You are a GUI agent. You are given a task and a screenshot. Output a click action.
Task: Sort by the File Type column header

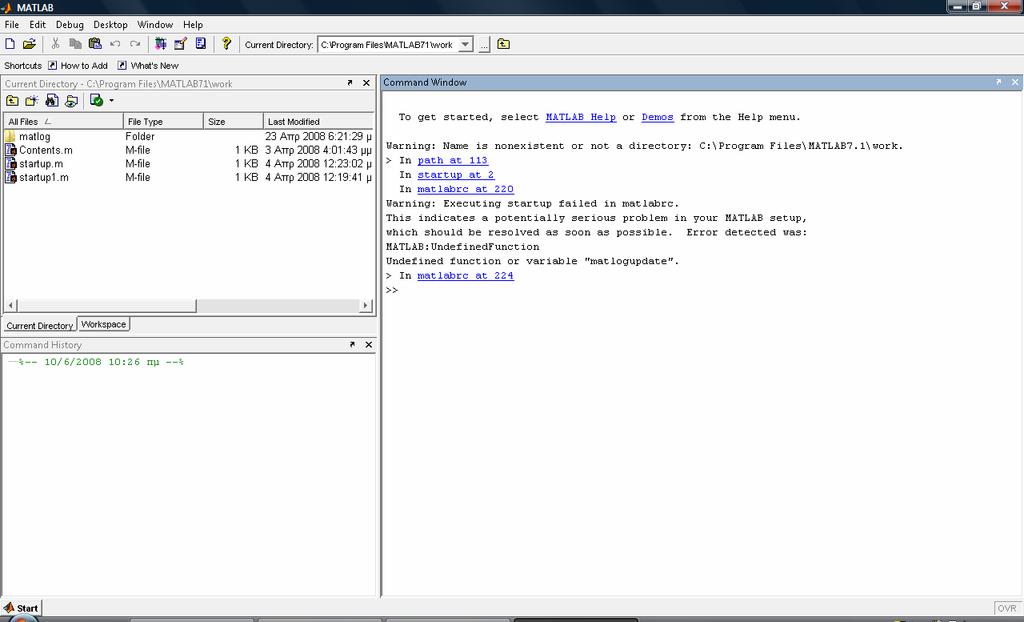point(163,122)
